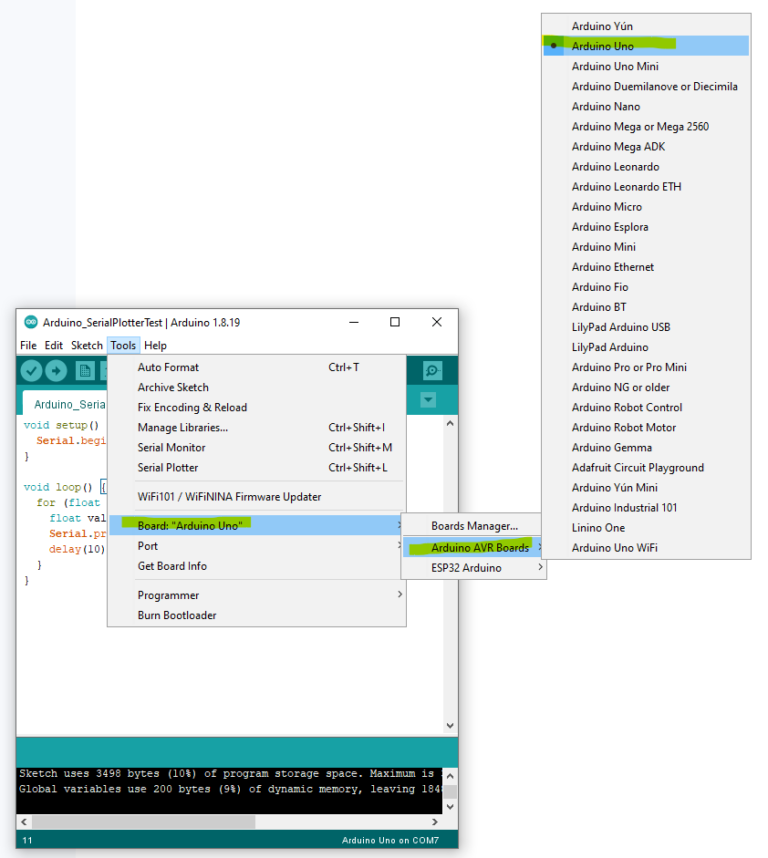Click the Verify sketch checkmark icon

click(x=31, y=371)
